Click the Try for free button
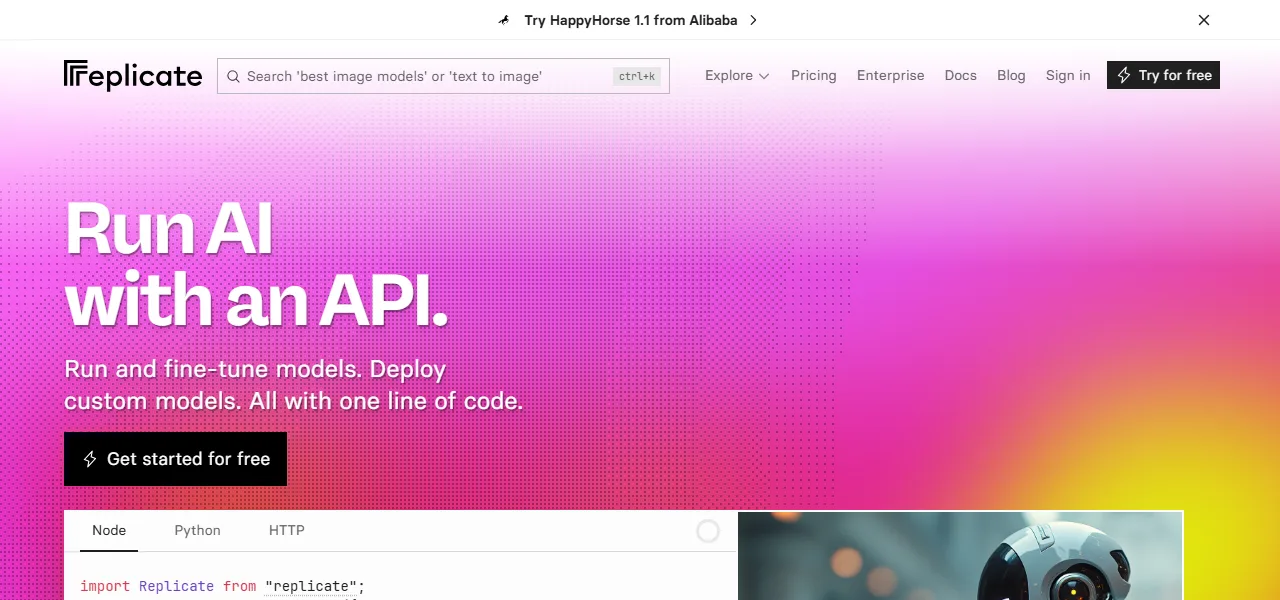Screen dimensions: 1280x600 pos(1163,75)
